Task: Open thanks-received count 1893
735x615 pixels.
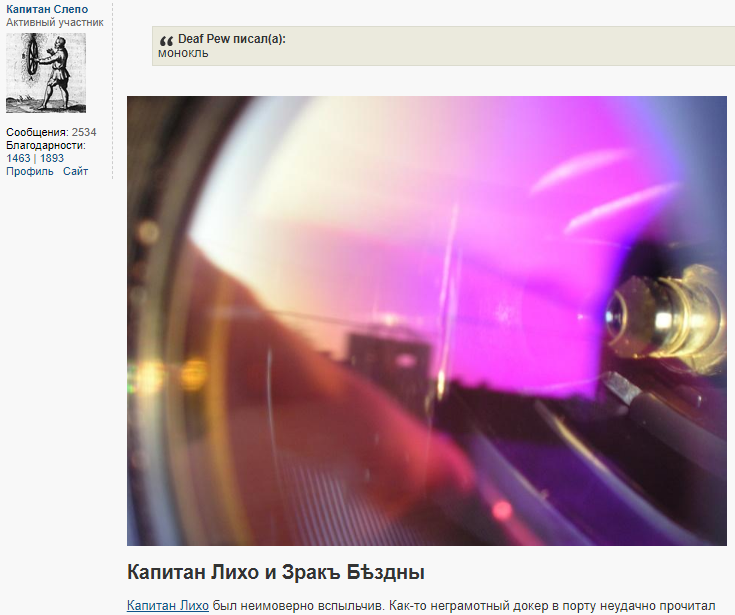Action: 52,158
